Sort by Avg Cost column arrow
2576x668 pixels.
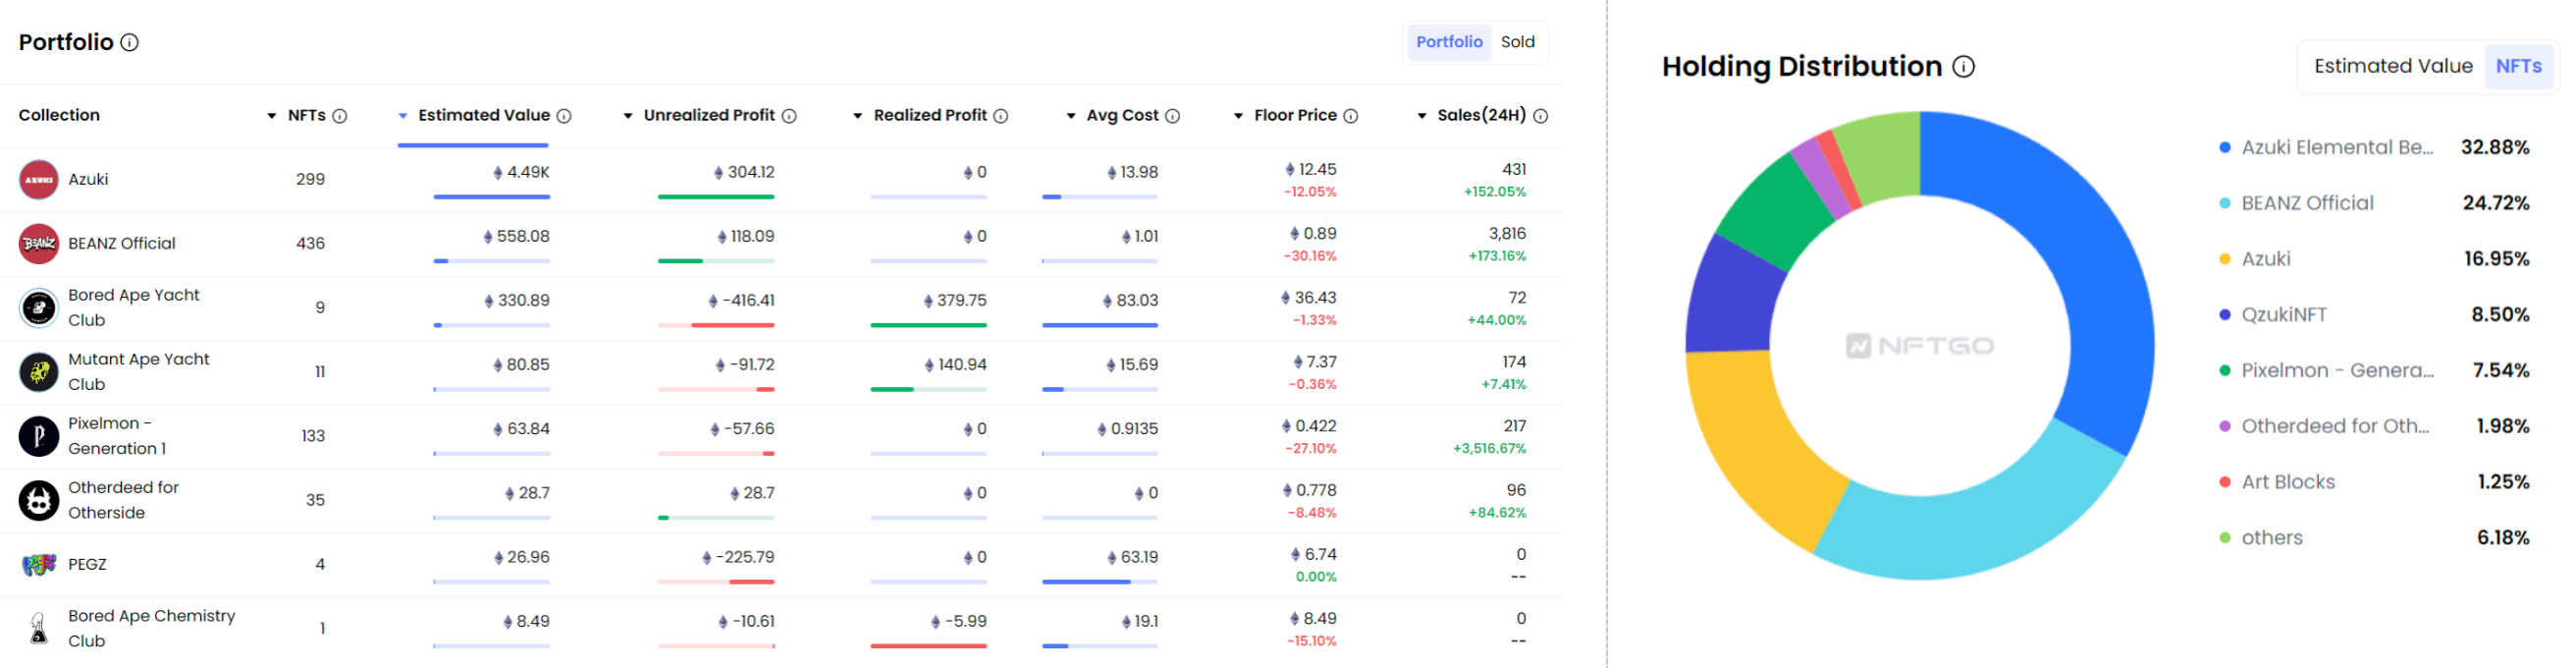[x=1071, y=116]
